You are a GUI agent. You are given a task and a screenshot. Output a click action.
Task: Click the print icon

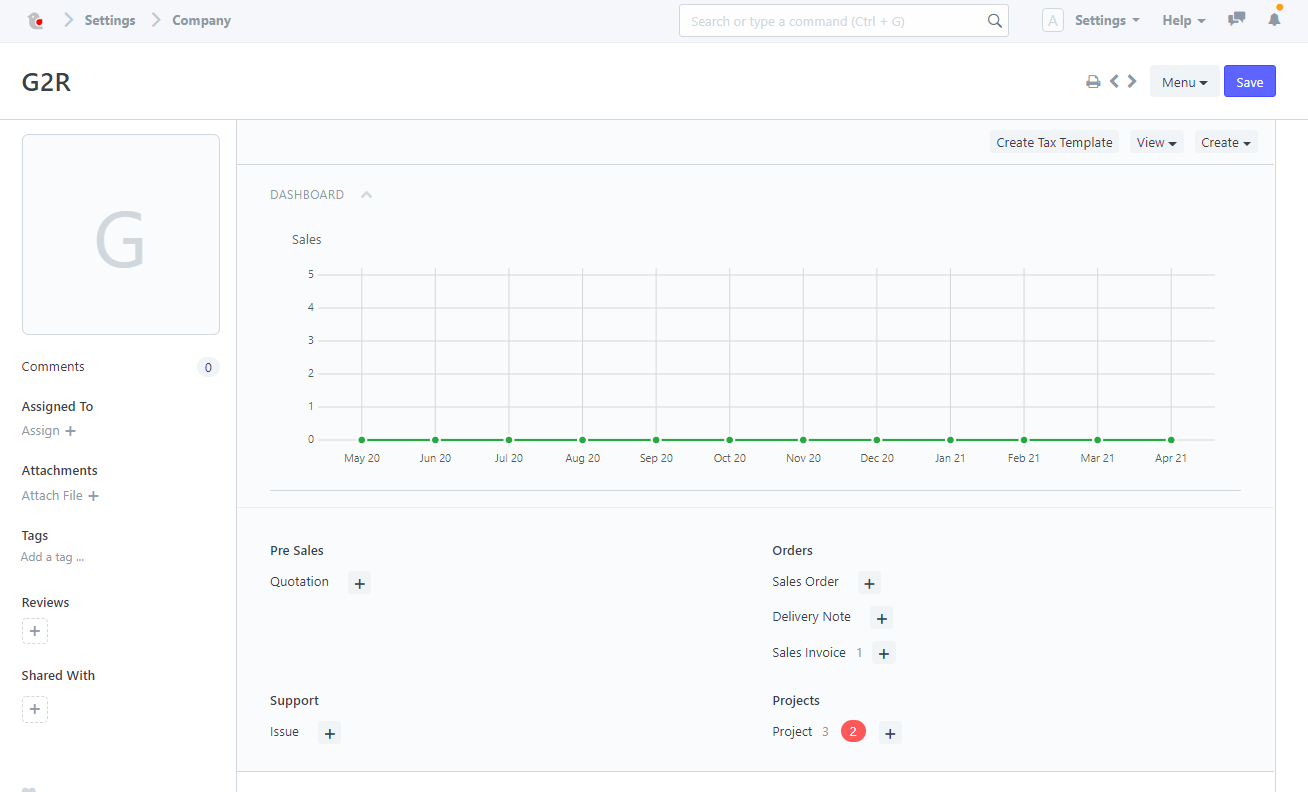click(x=1093, y=82)
